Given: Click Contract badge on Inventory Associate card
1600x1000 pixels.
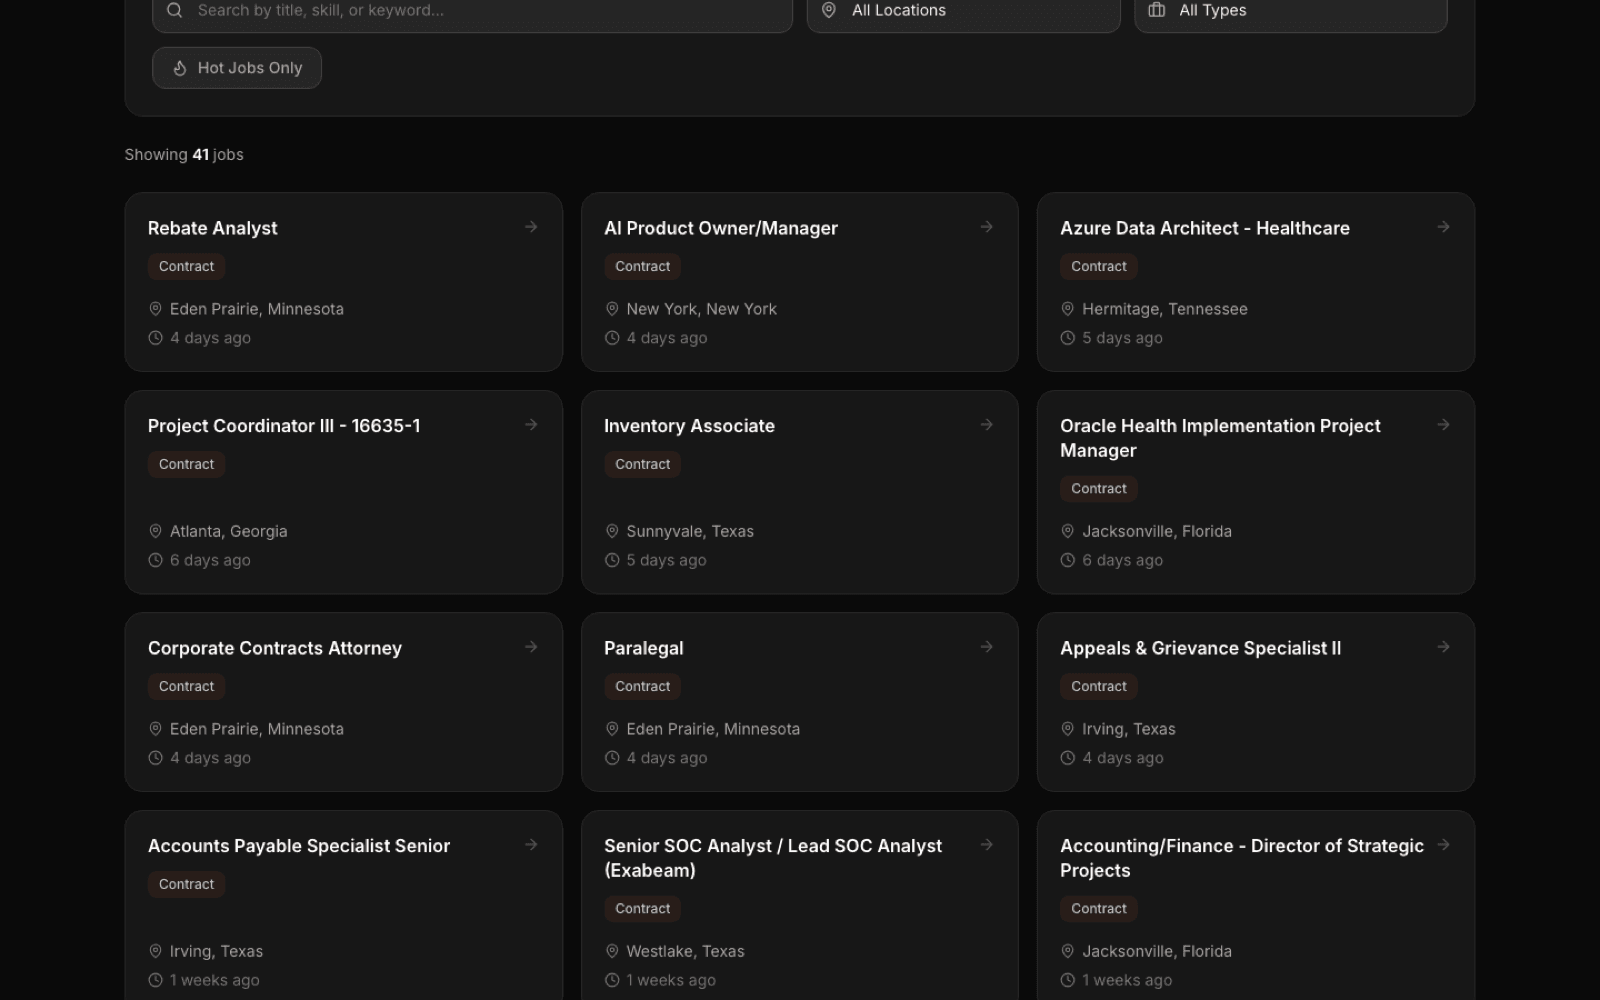Looking at the screenshot, I should click(x=642, y=464).
